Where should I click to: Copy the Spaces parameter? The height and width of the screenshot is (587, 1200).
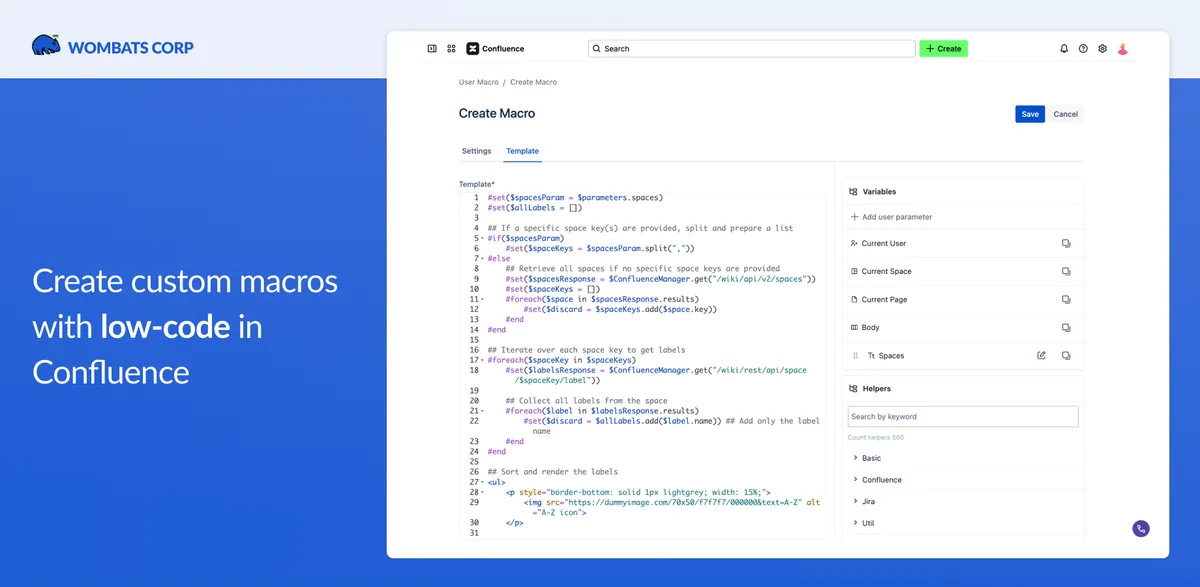(x=1066, y=355)
